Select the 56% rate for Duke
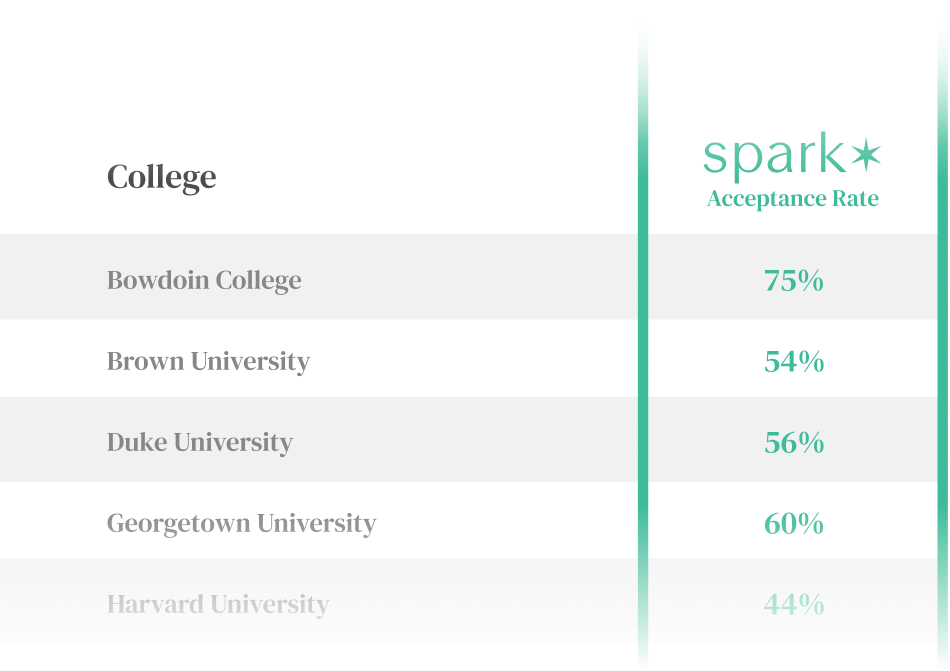 tap(794, 442)
